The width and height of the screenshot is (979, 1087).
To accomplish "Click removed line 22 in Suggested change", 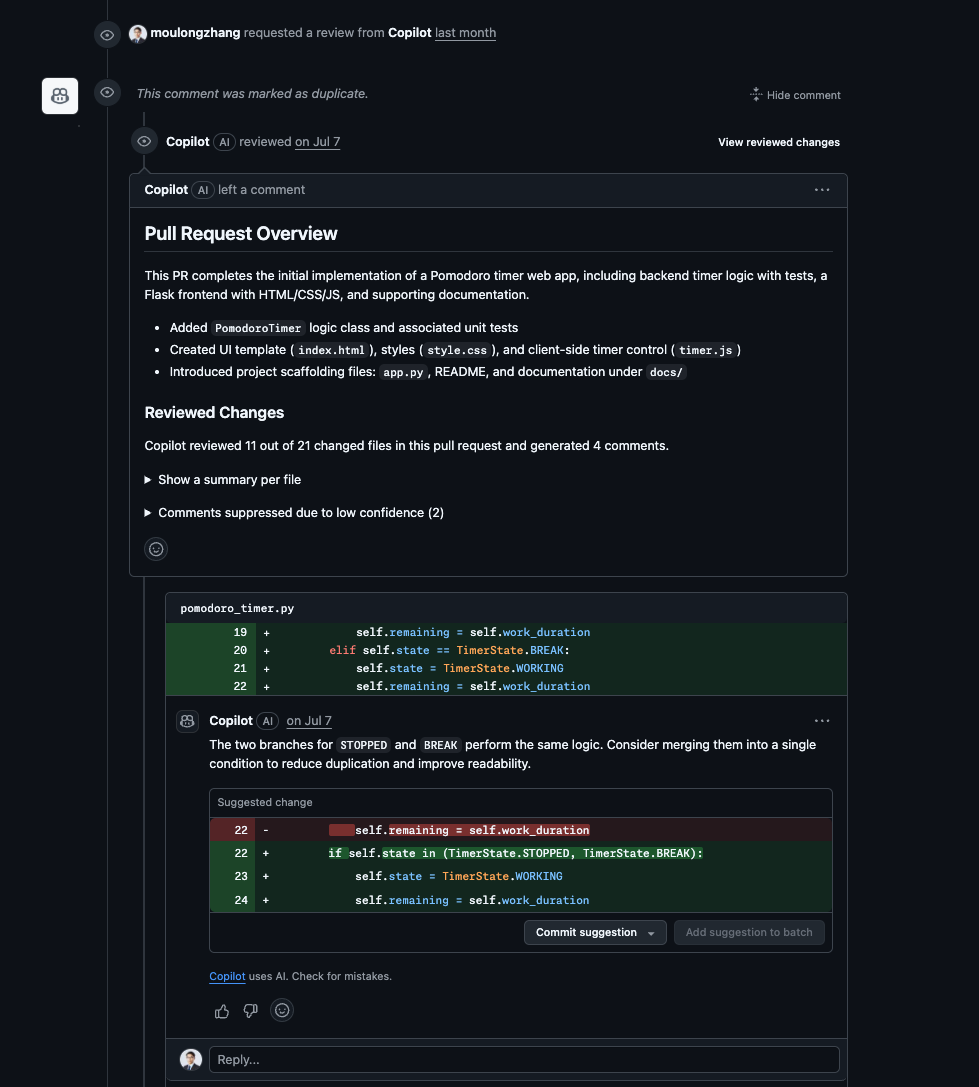I will point(521,830).
